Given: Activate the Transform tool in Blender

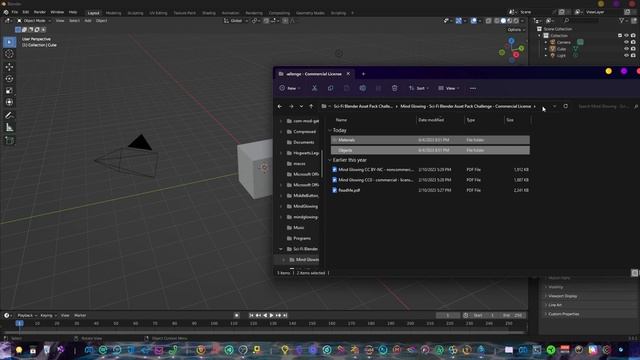Looking at the screenshot, I should [x=9, y=102].
